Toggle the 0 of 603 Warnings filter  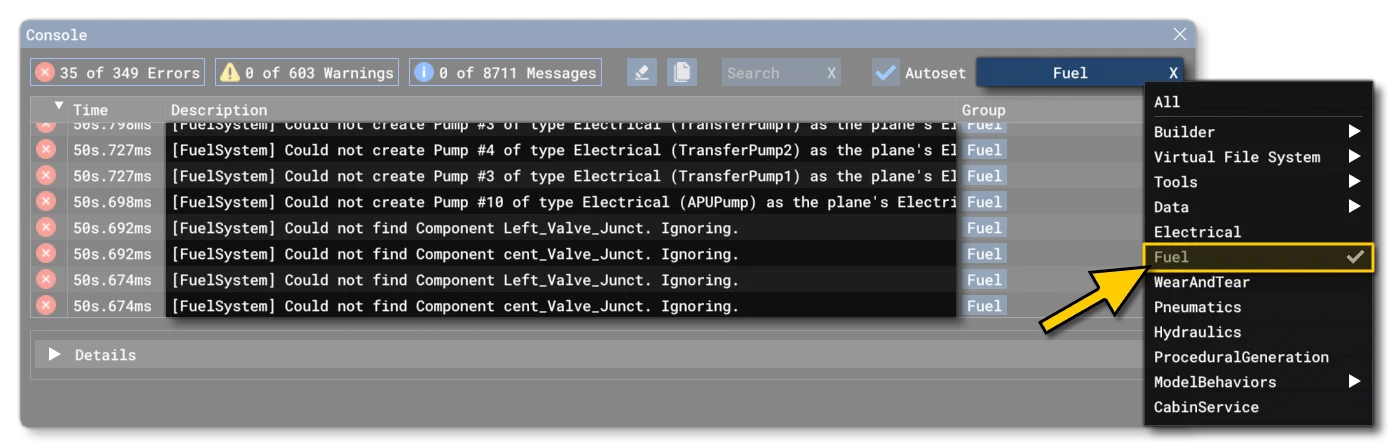(x=306, y=72)
